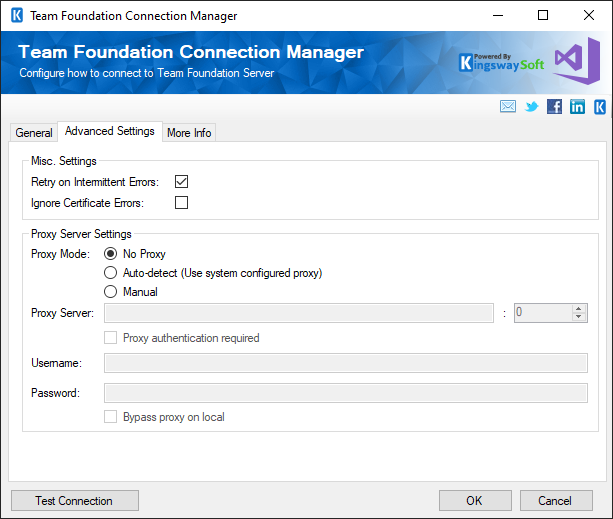Uncheck Retry on Intermittent Errors
Image resolution: width=613 pixels, height=519 pixels.
click(x=181, y=181)
